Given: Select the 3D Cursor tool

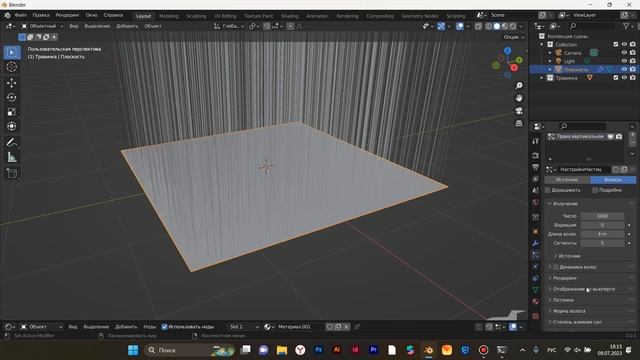Looking at the screenshot, I should (12, 67).
